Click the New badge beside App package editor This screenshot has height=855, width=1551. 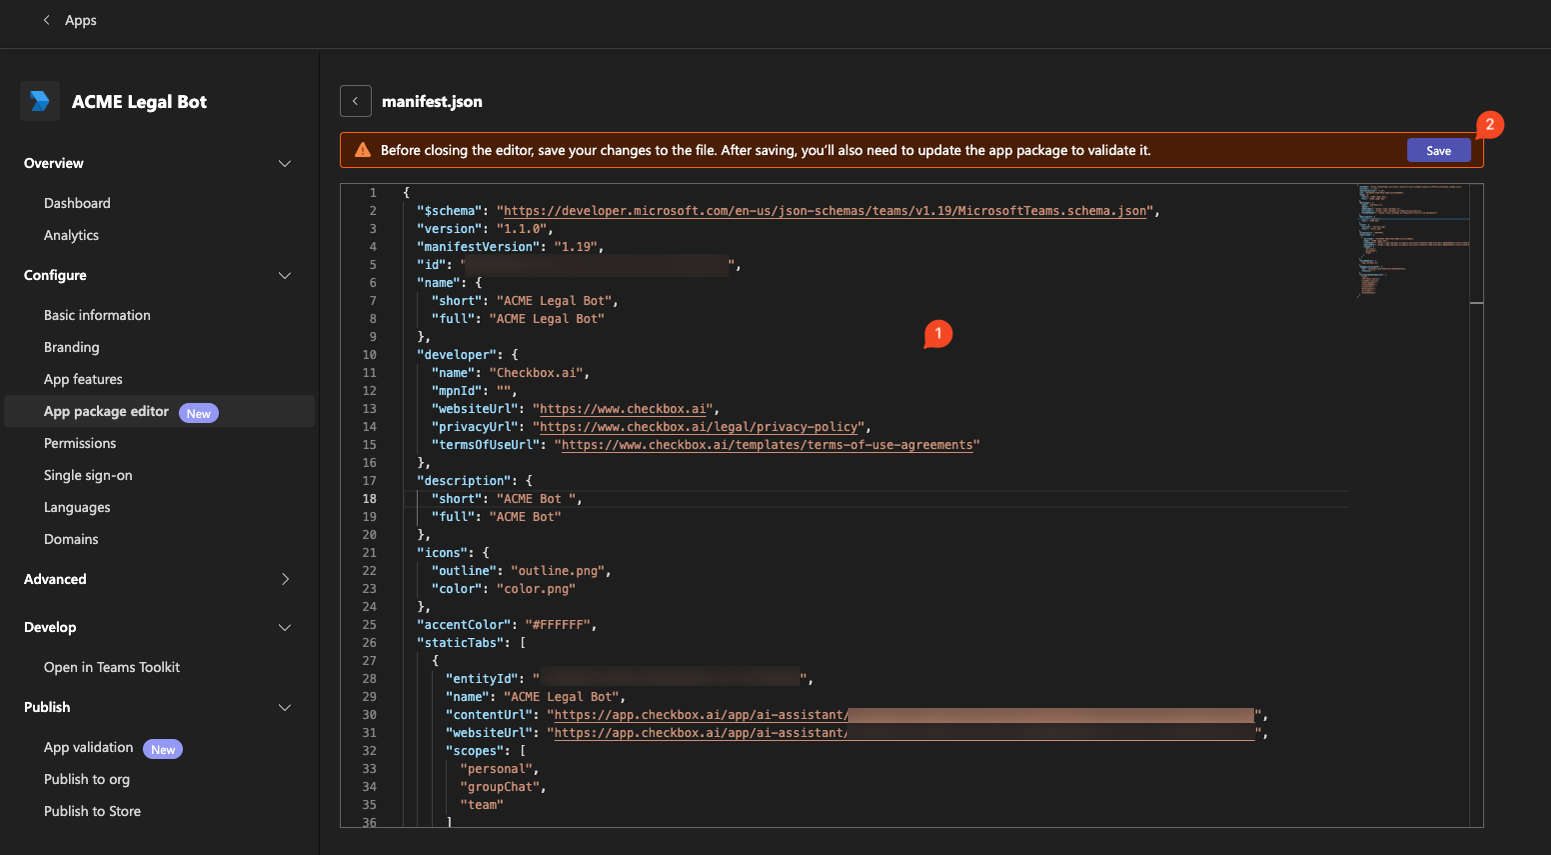tap(199, 413)
